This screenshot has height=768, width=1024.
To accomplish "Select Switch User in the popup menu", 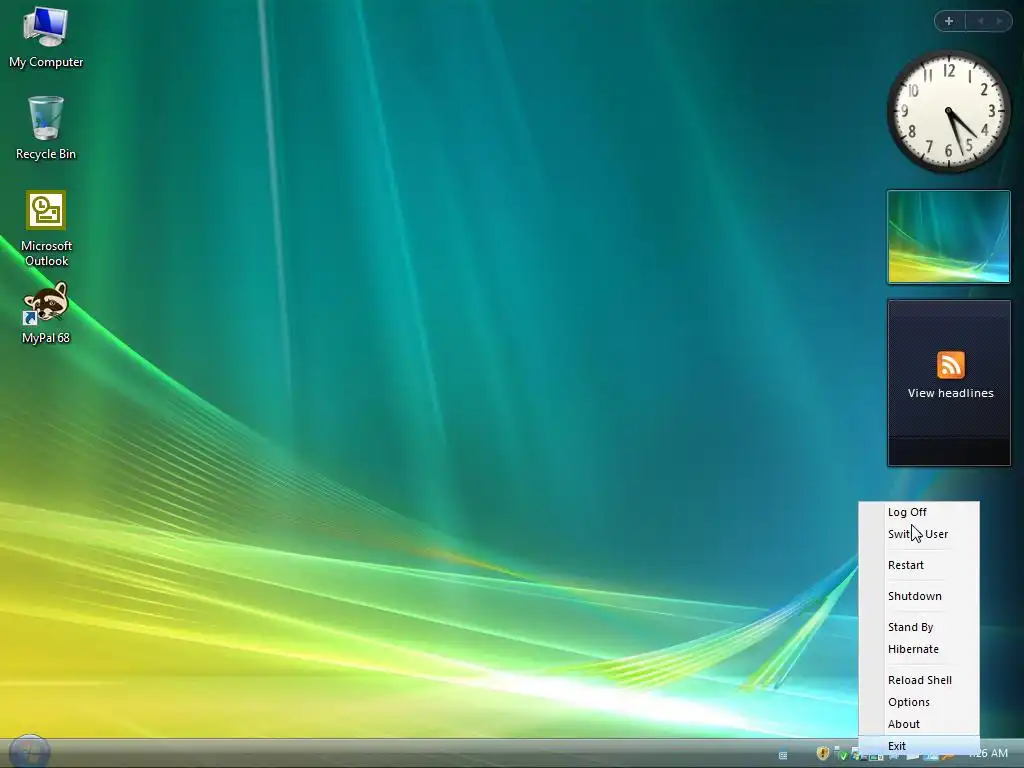I will coord(919,534).
